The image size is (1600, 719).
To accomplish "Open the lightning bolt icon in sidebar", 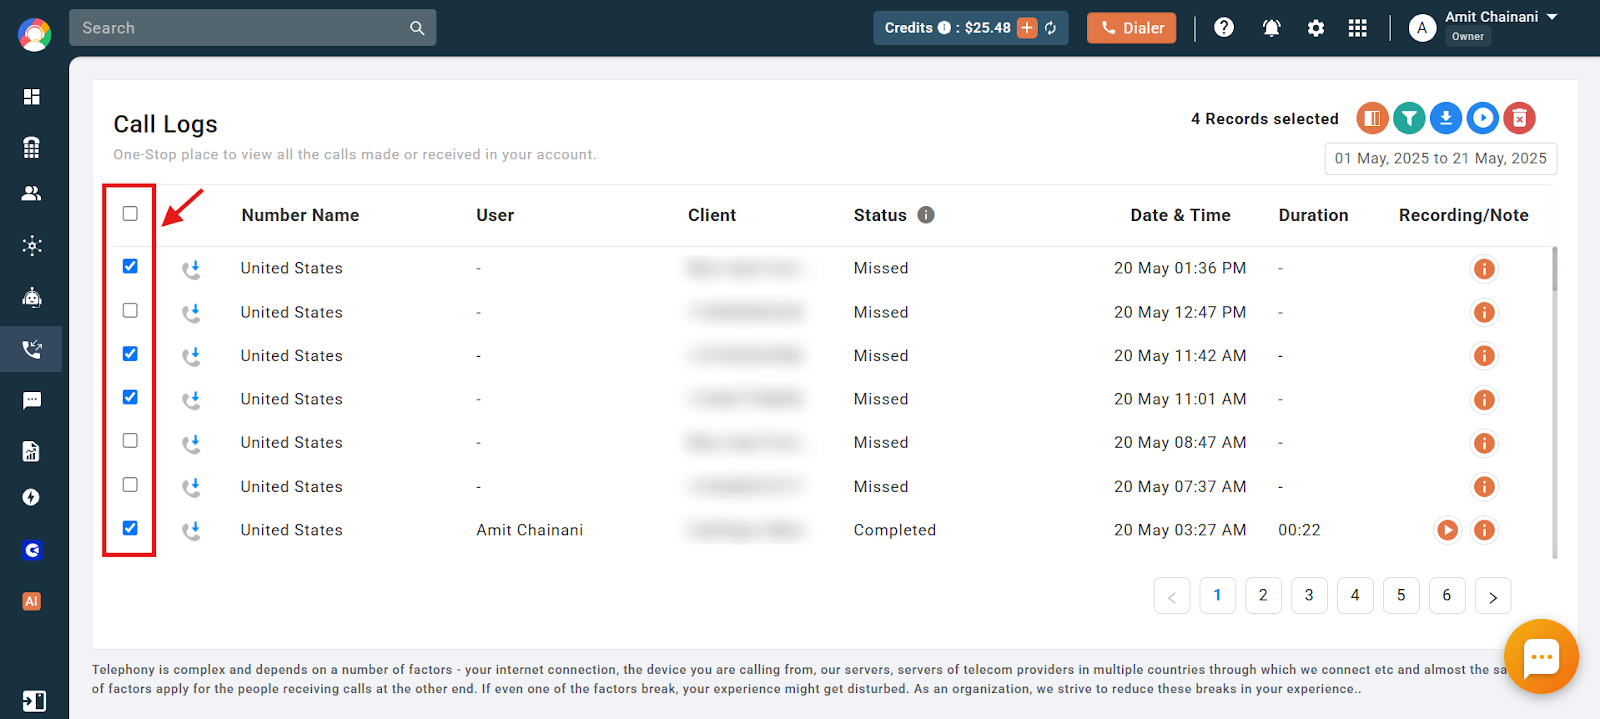I will click(x=32, y=498).
